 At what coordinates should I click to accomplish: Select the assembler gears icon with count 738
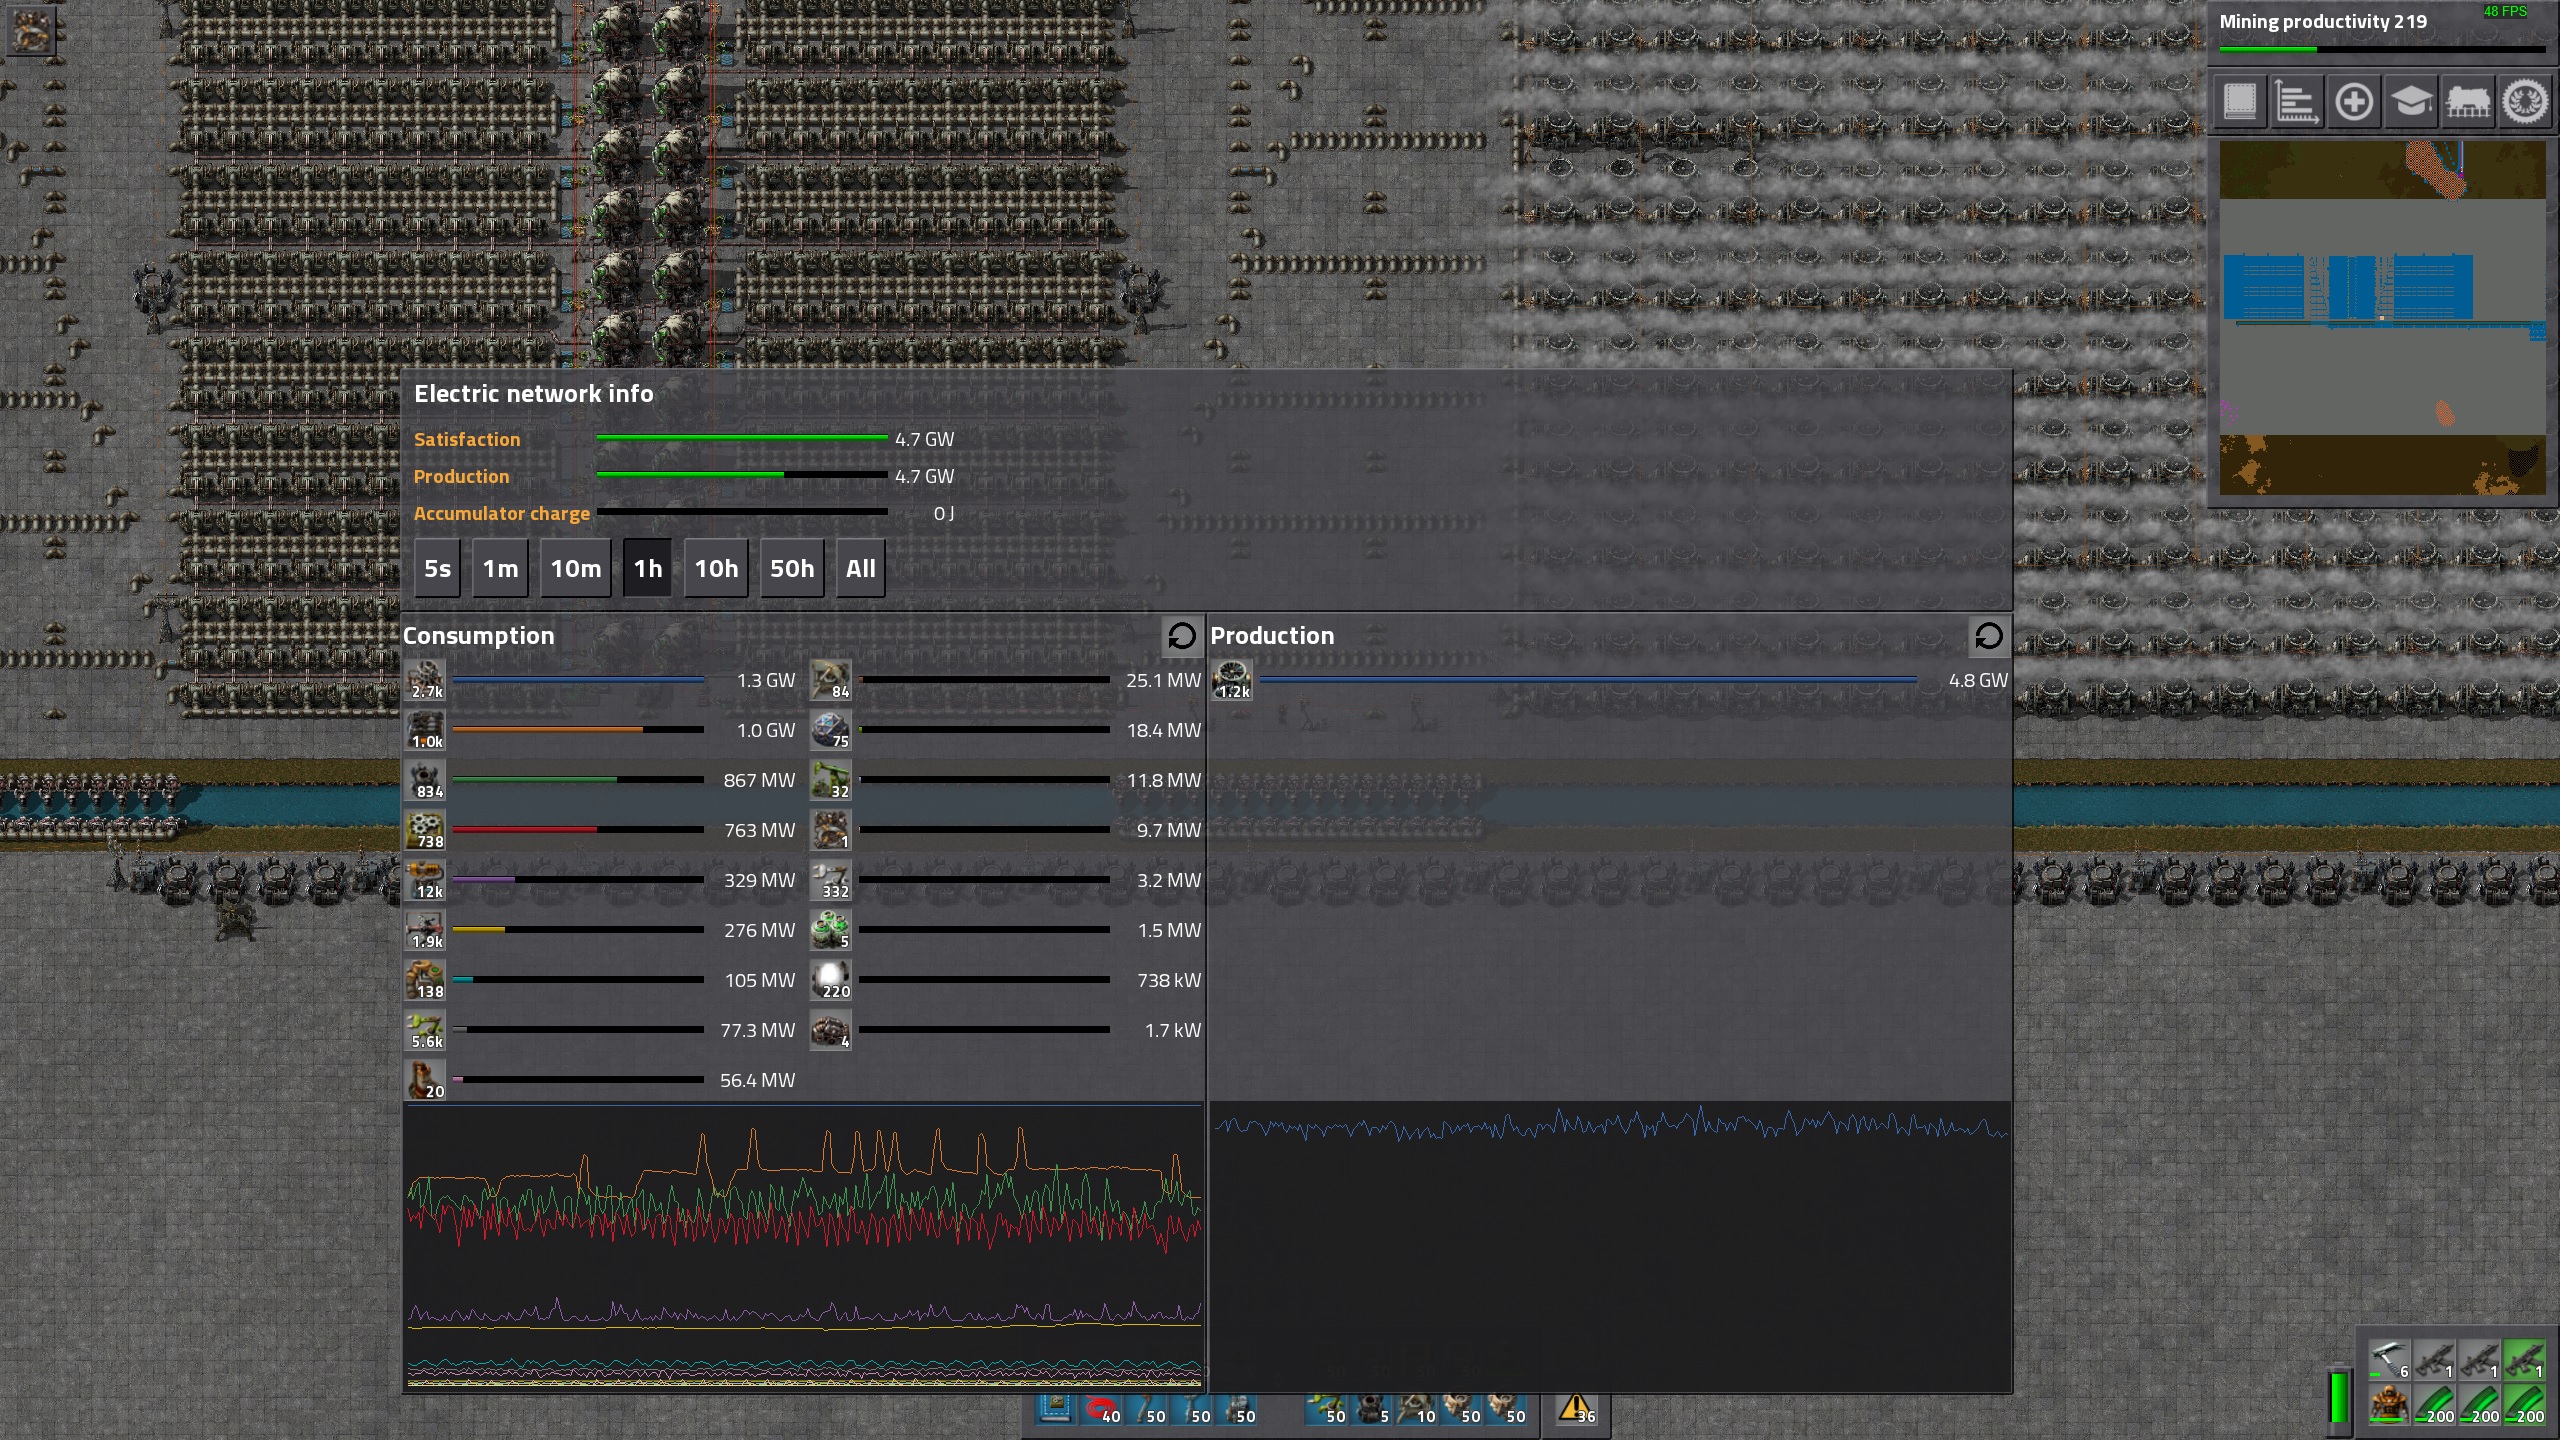426,830
